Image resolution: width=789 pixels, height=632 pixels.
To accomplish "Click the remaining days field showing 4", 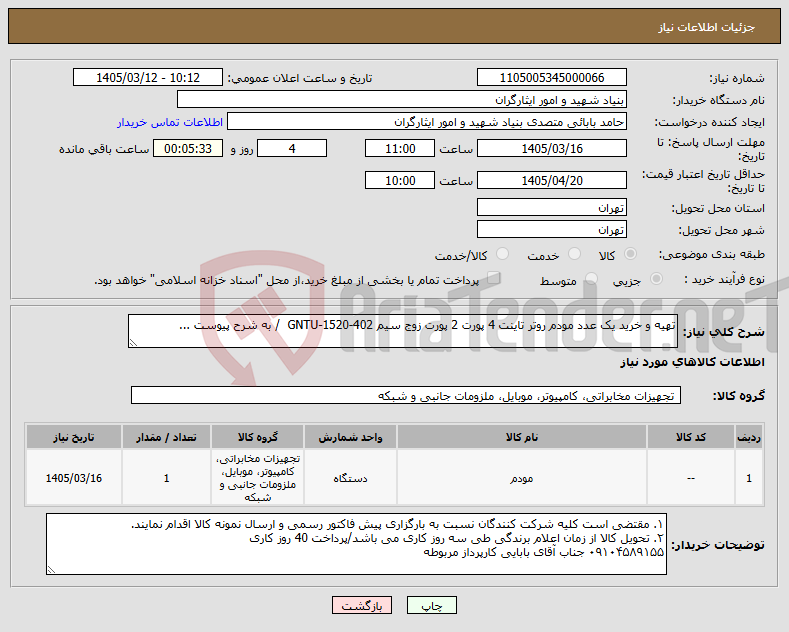I will tap(292, 148).
